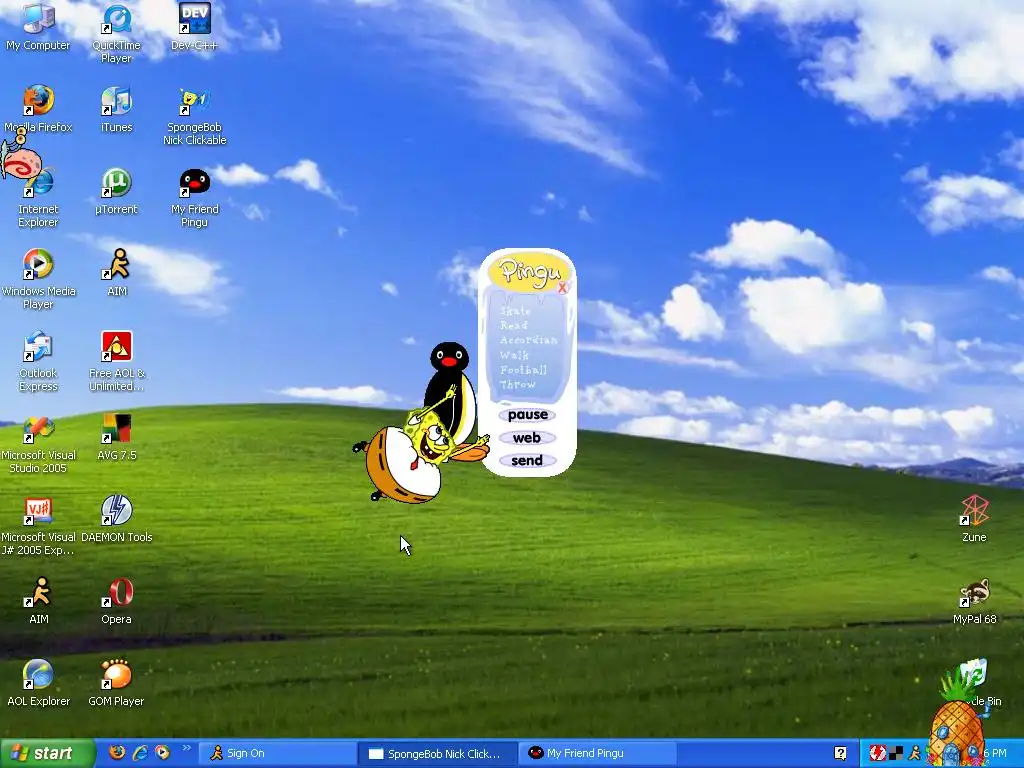
Task: Select the DAEMON Tools desktop icon
Action: (117, 519)
